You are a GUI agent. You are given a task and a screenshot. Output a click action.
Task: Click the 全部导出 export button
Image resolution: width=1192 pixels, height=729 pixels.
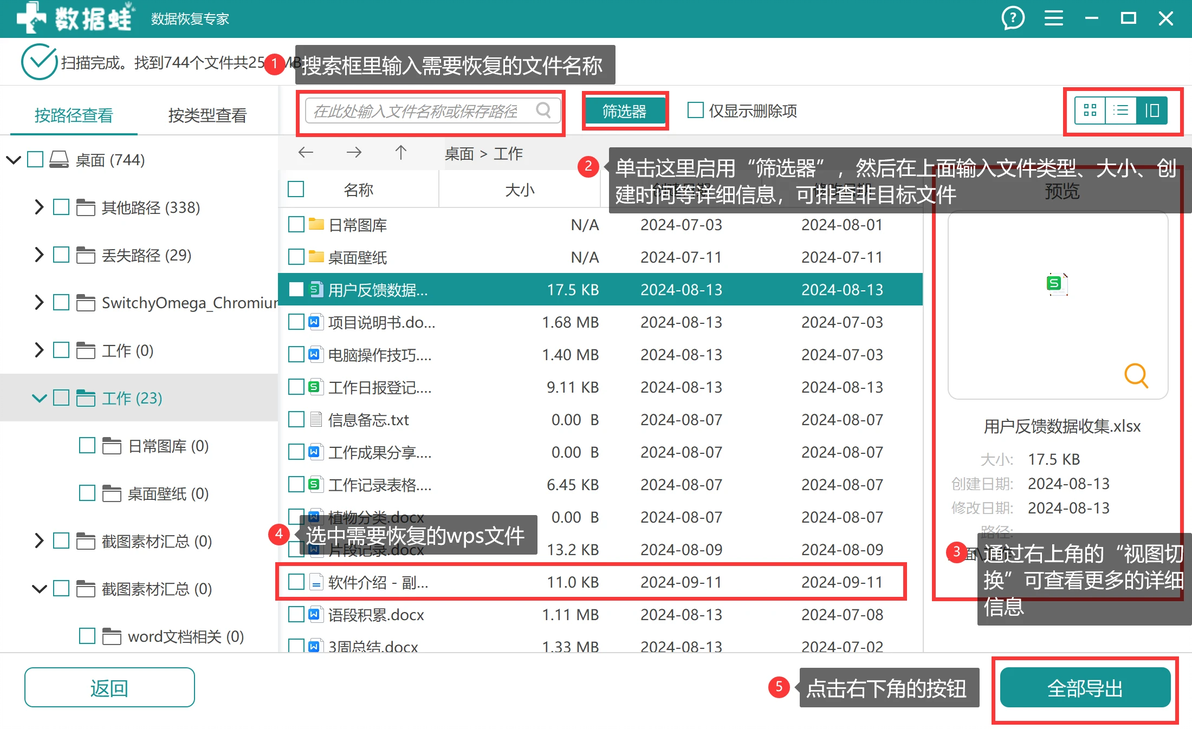[1085, 688]
